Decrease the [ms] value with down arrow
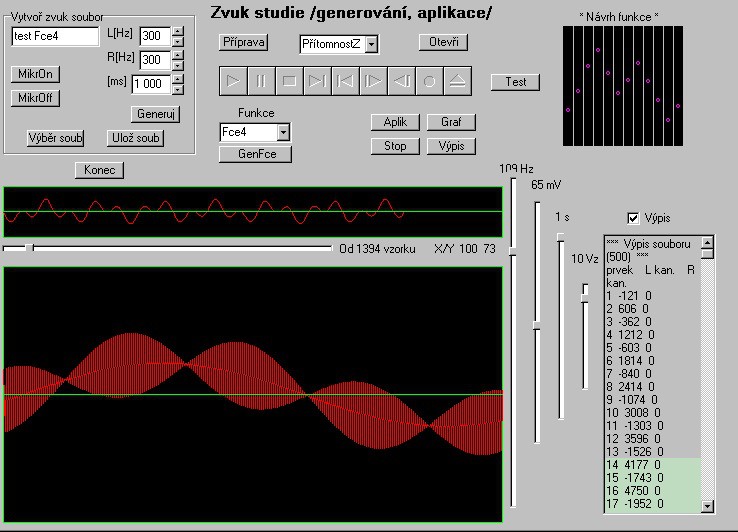The height and width of the screenshot is (532, 738). tap(178, 89)
